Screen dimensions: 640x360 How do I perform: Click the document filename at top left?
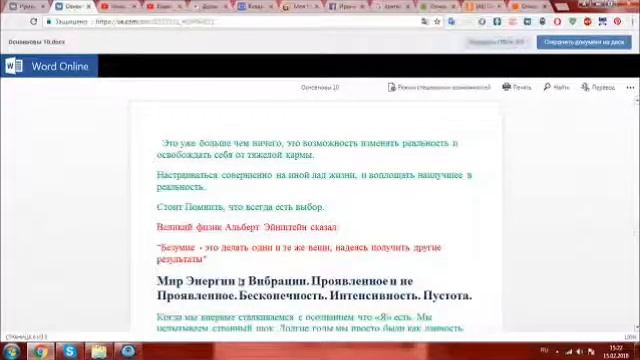point(36,42)
